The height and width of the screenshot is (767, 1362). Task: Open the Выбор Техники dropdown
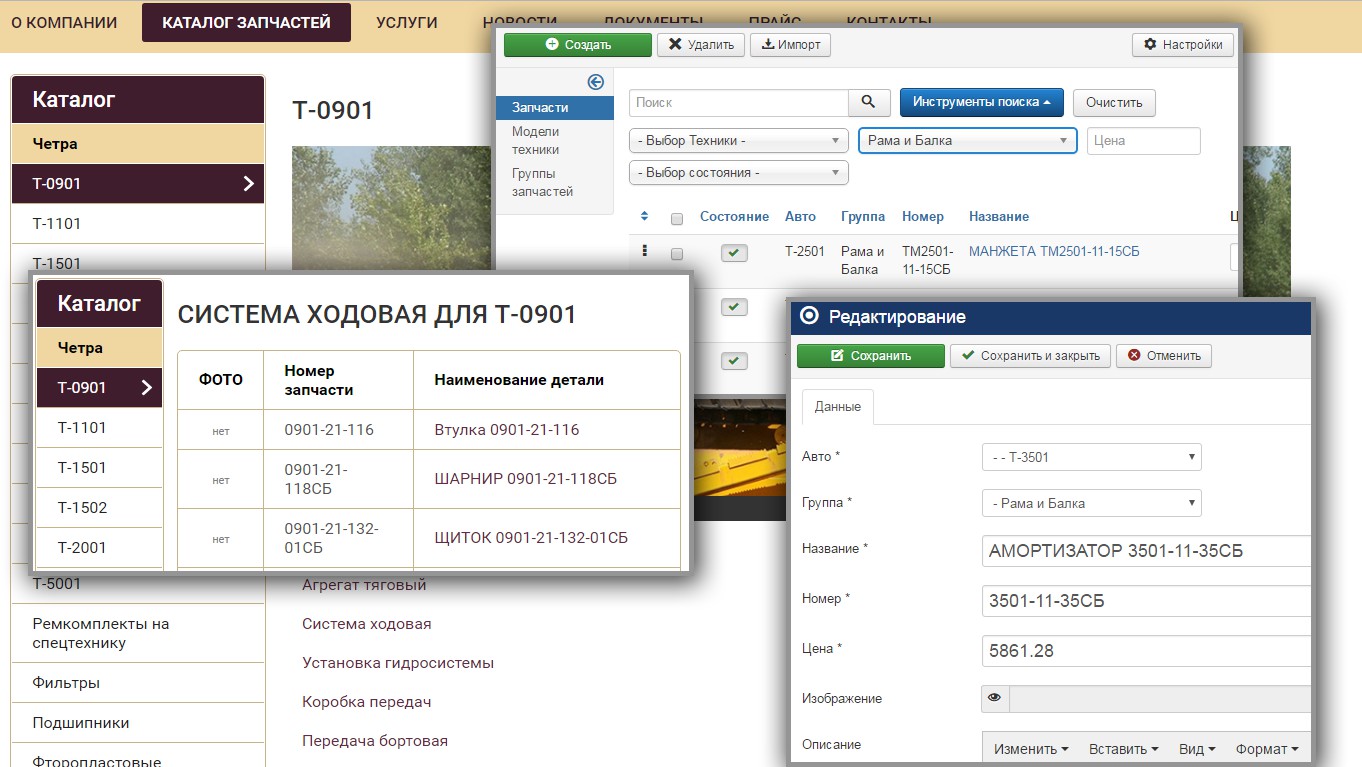[x=739, y=141]
